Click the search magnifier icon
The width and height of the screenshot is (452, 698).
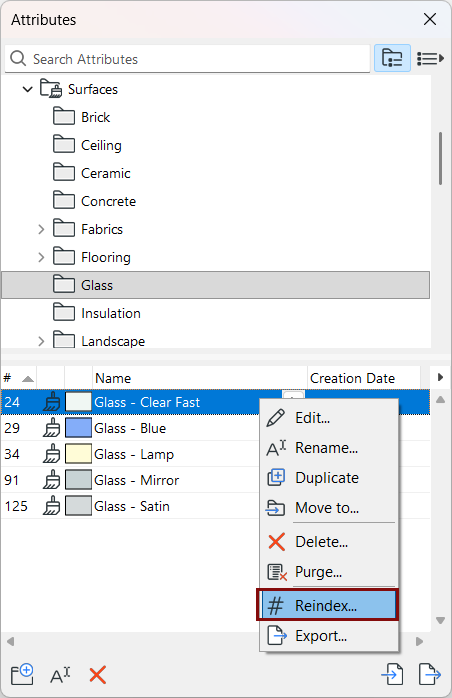tap(18, 58)
